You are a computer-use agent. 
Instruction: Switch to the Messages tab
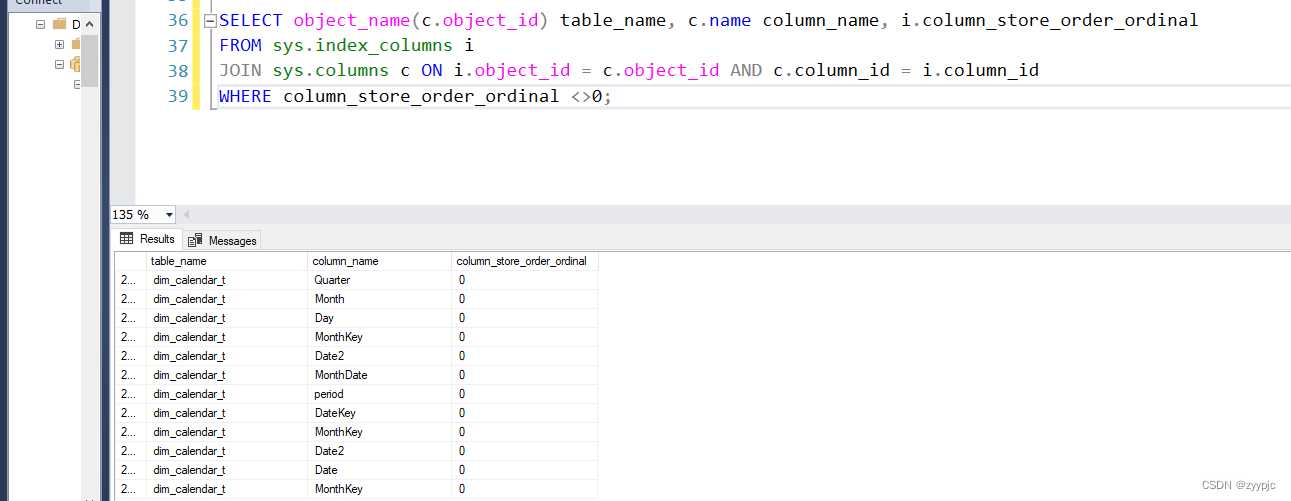[222, 240]
